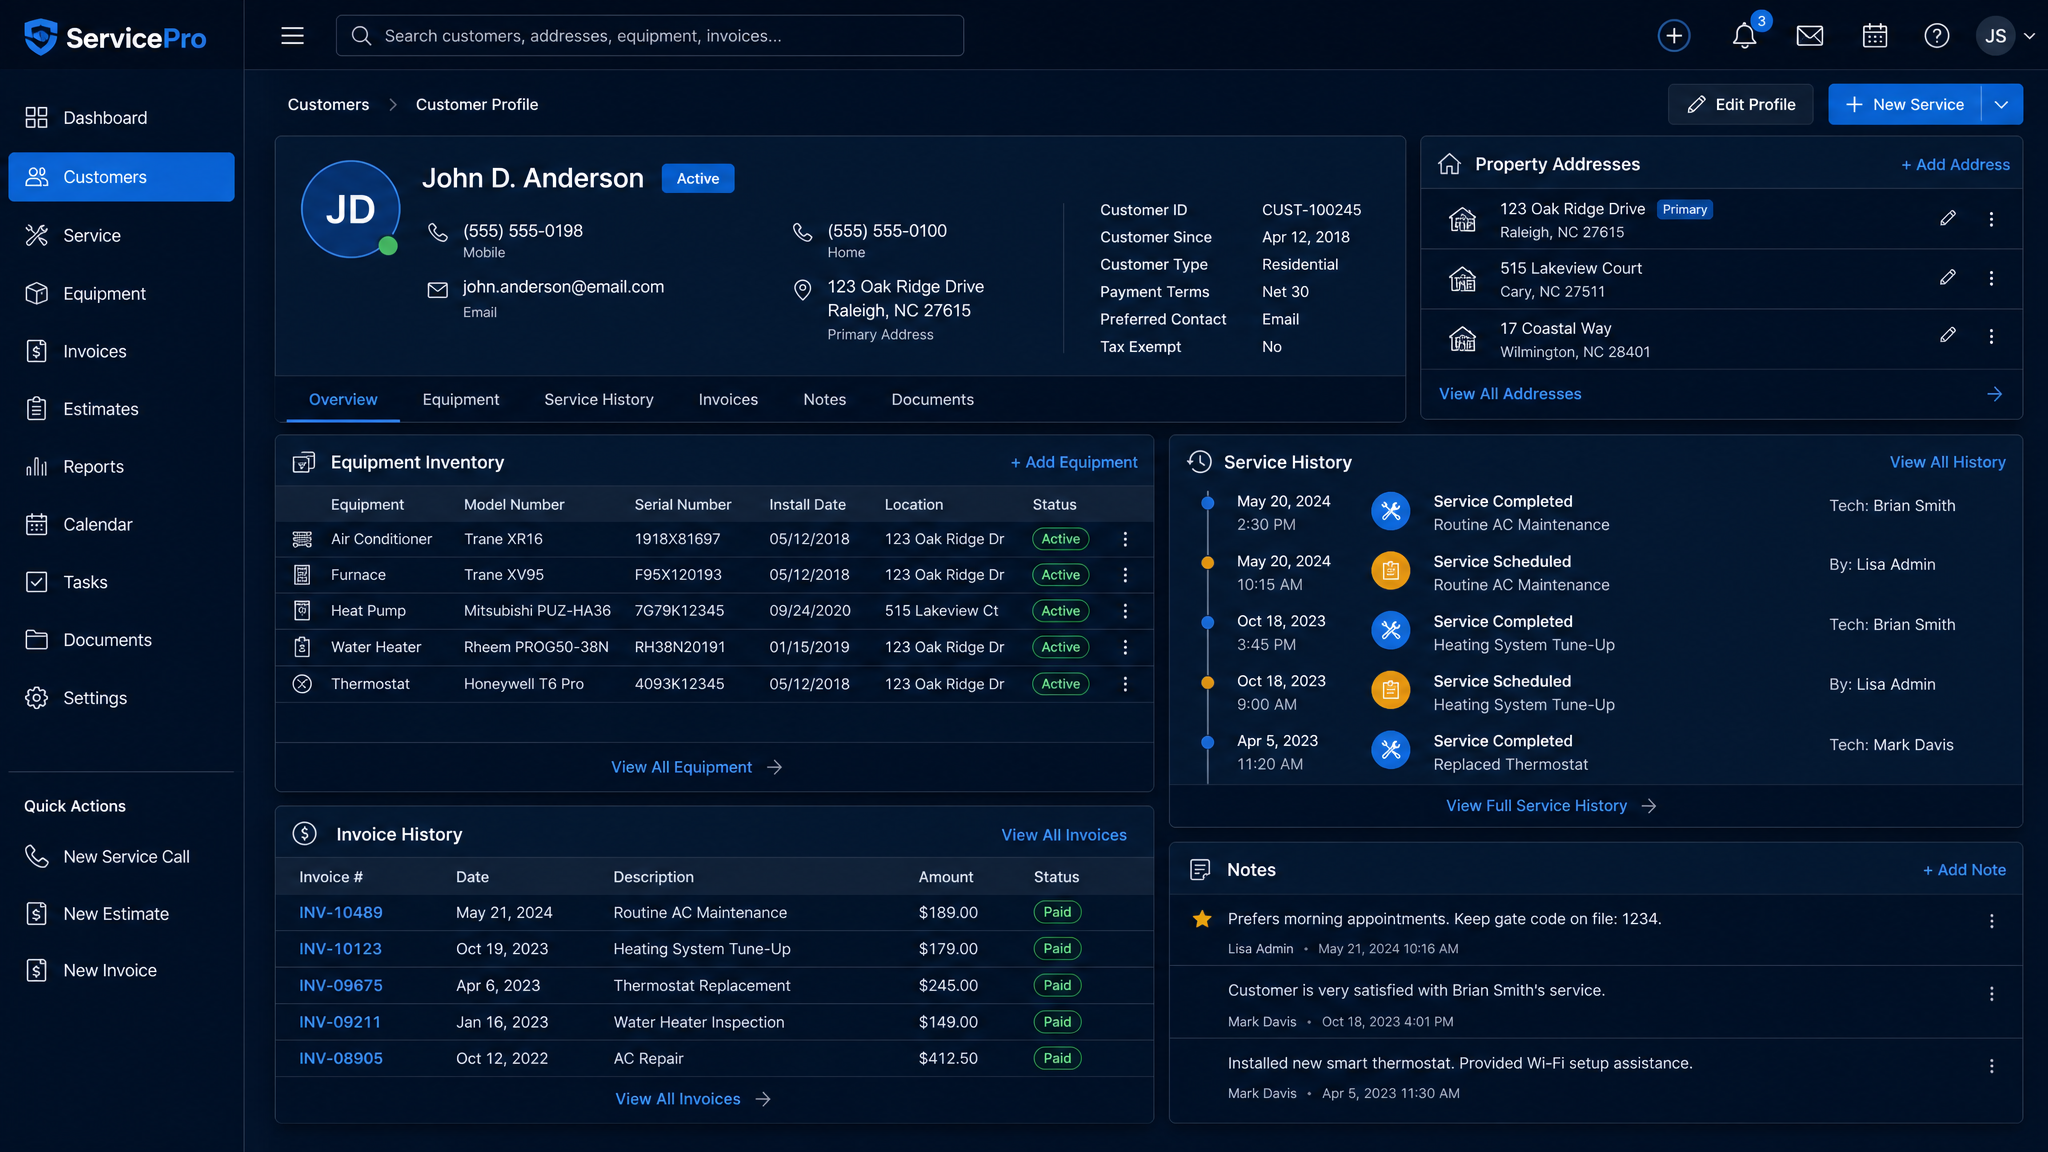Expand the New Service dropdown arrow
This screenshot has width=2048, height=1152.
[2001, 104]
